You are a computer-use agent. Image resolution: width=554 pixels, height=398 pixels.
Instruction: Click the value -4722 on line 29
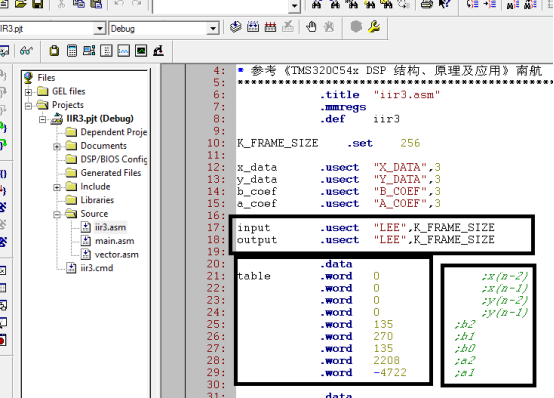tap(390, 372)
